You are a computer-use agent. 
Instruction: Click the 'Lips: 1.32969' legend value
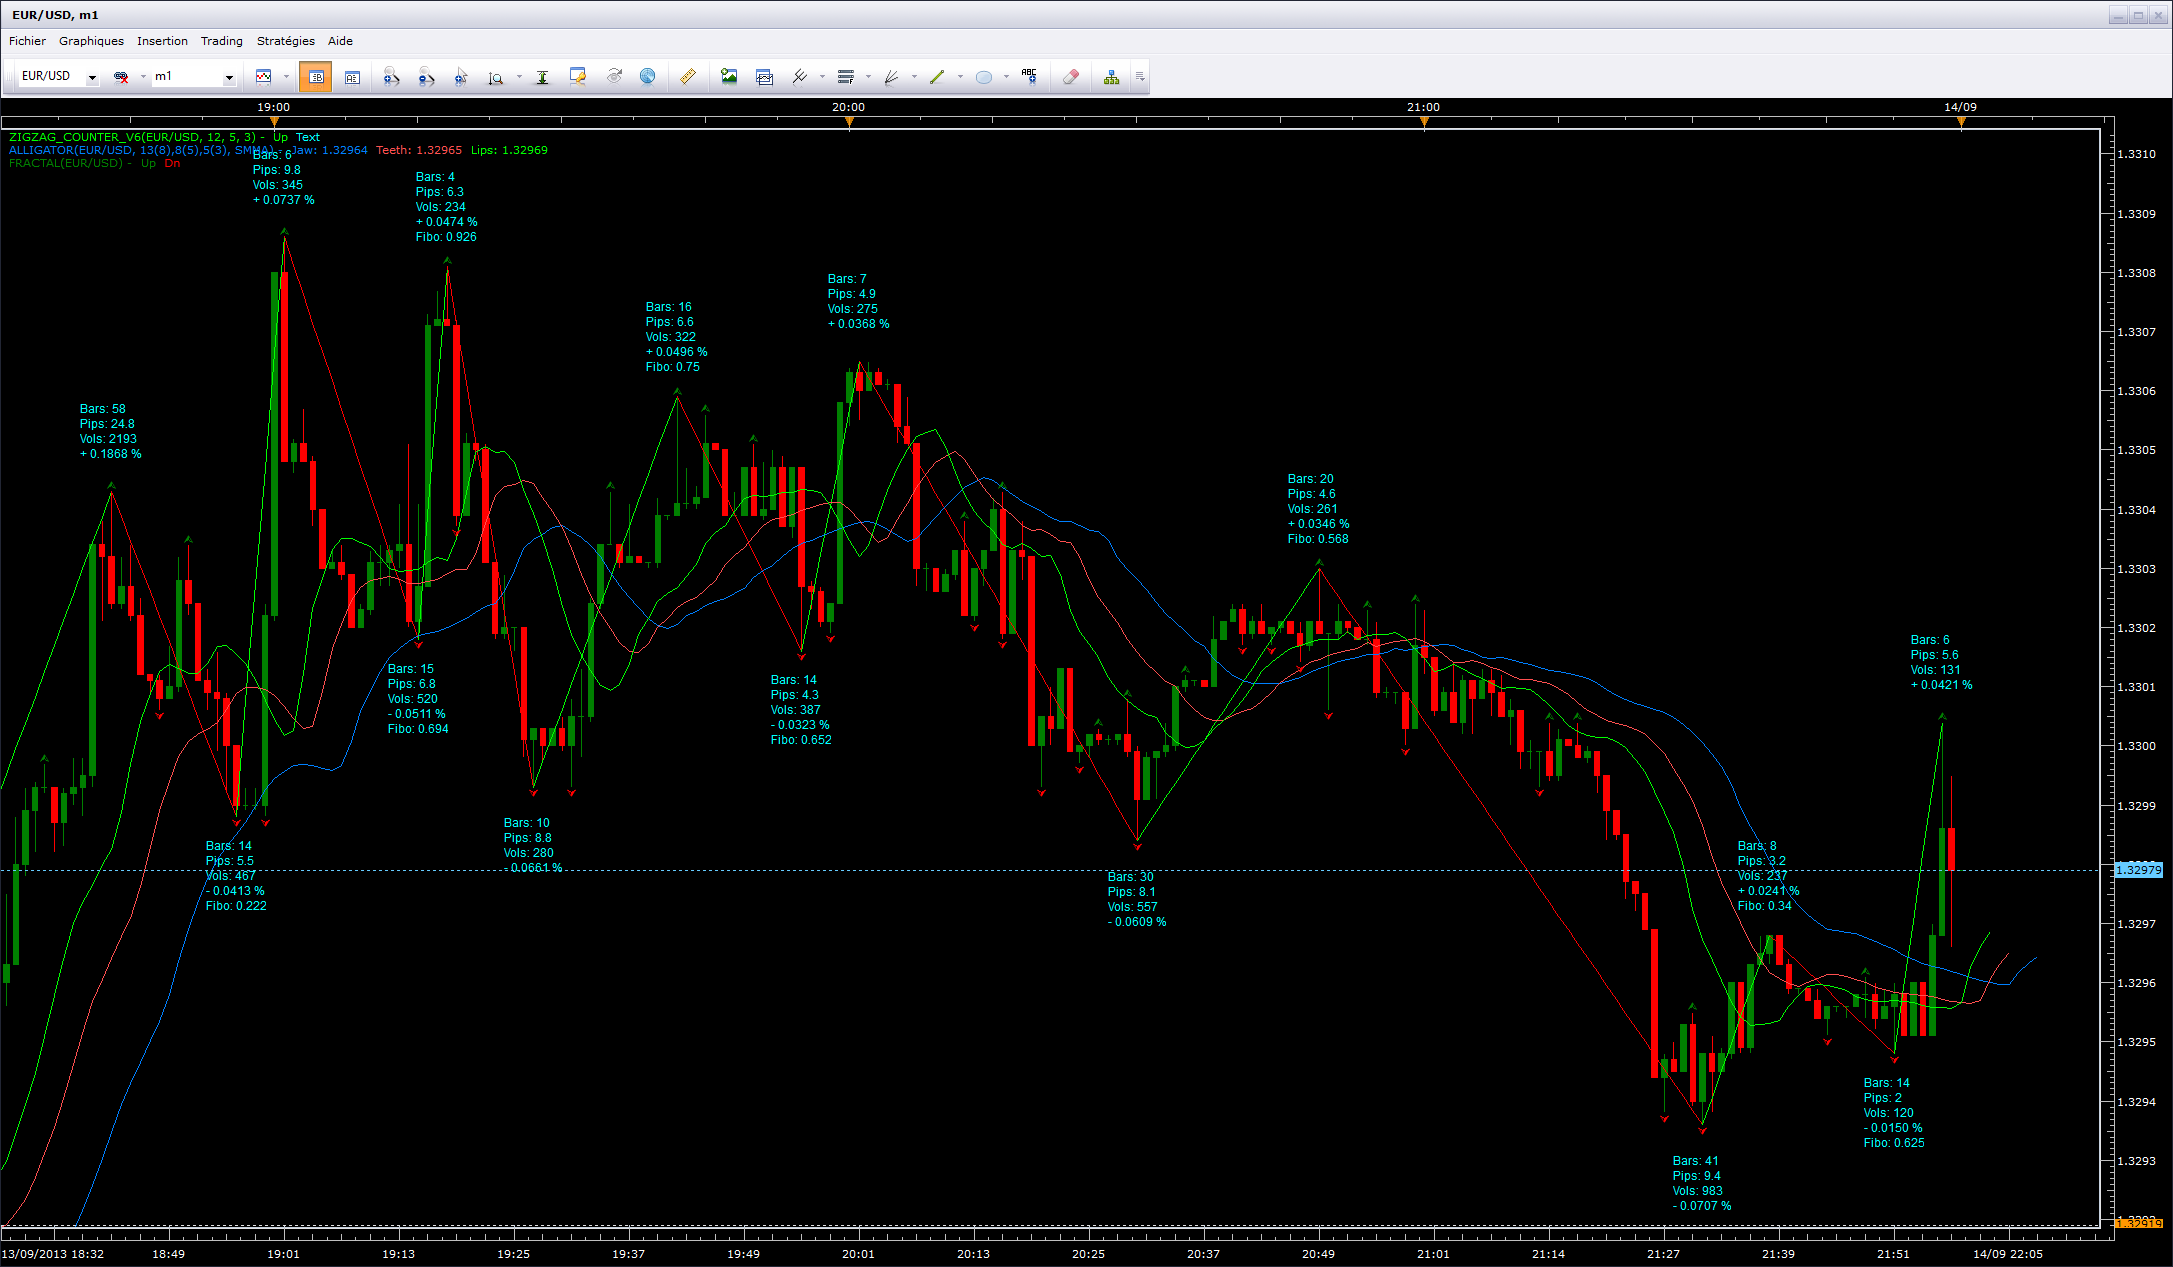click(509, 150)
